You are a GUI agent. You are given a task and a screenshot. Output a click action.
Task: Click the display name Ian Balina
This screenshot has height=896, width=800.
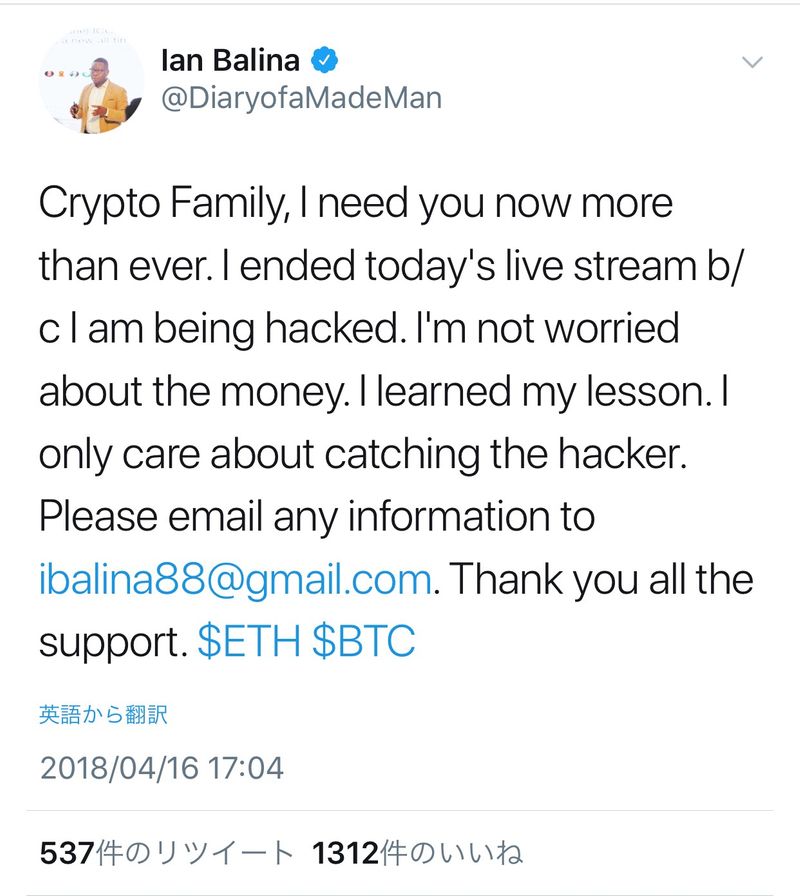(x=230, y=60)
